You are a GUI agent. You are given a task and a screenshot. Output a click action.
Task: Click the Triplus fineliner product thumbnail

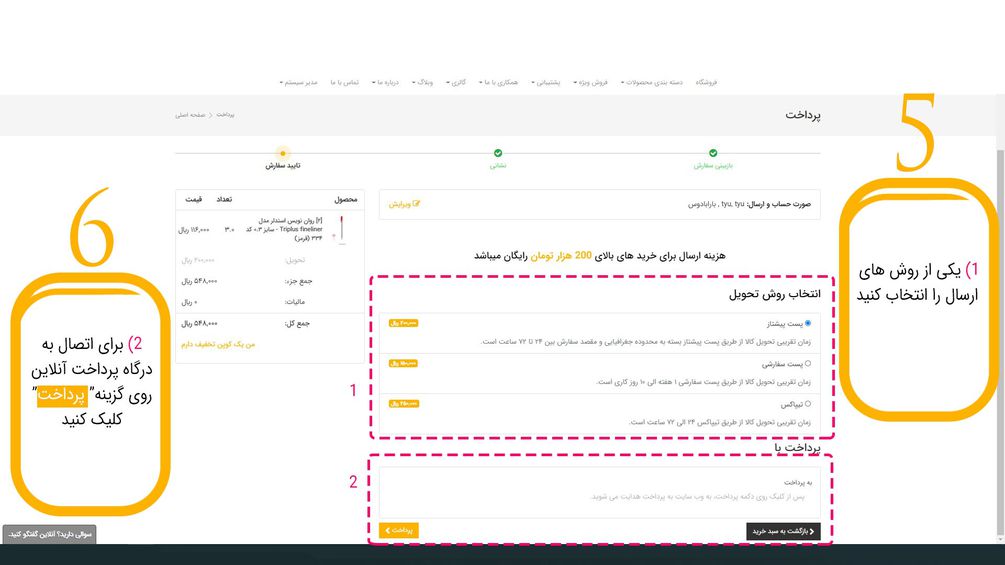(341, 229)
